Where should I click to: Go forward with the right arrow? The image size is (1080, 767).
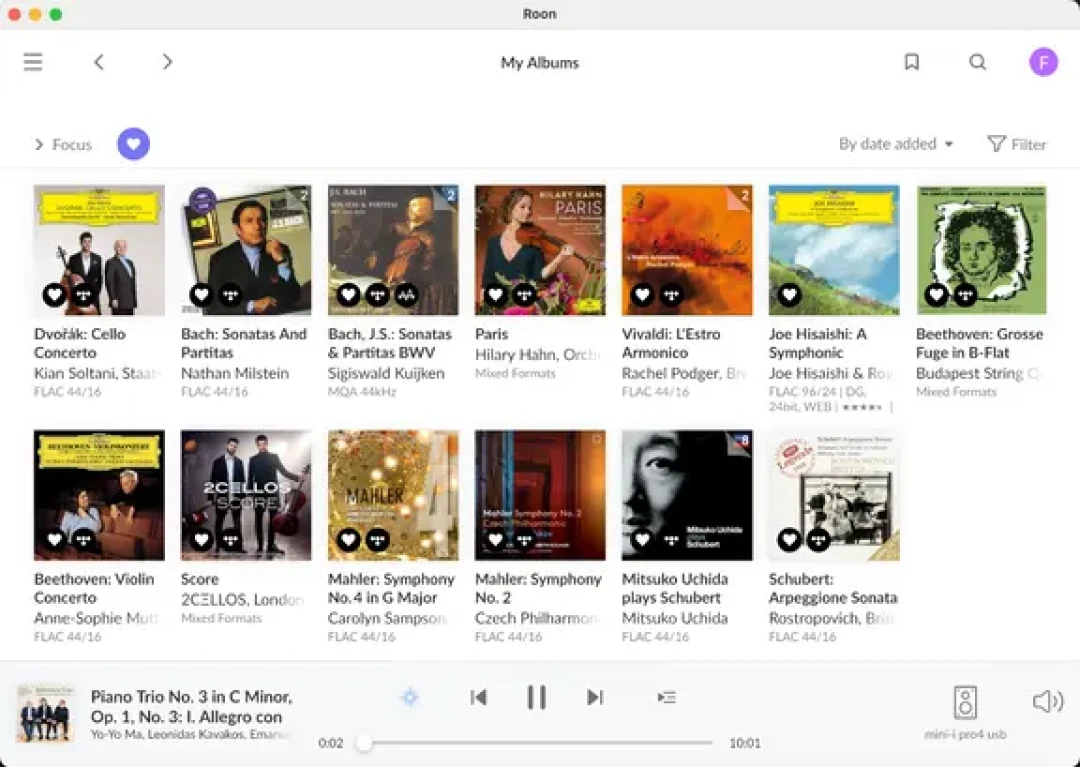click(x=167, y=62)
